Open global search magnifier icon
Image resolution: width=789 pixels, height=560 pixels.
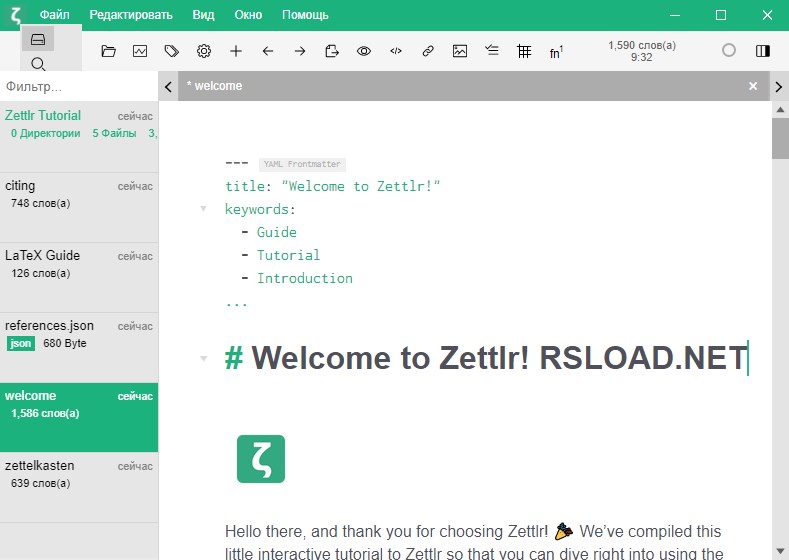pos(38,64)
